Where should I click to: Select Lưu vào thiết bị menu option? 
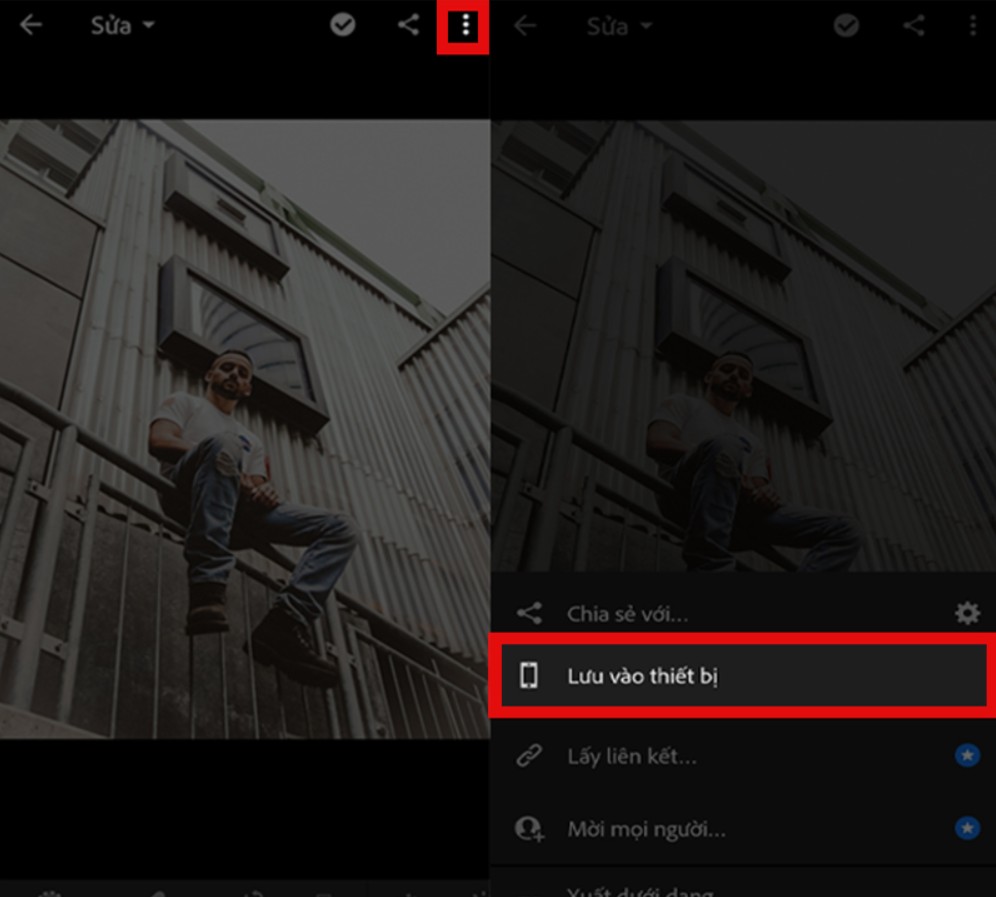click(643, 676)
